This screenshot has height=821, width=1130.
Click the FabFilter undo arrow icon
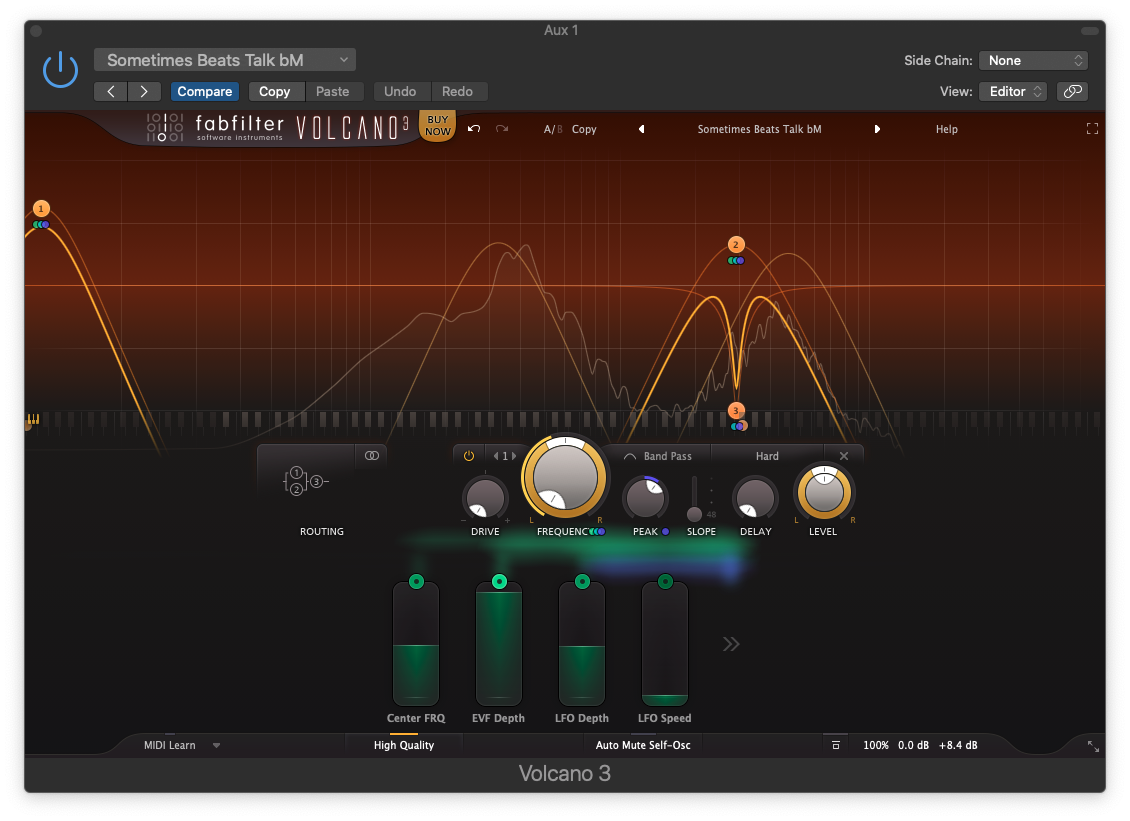[x=474, y=129]
